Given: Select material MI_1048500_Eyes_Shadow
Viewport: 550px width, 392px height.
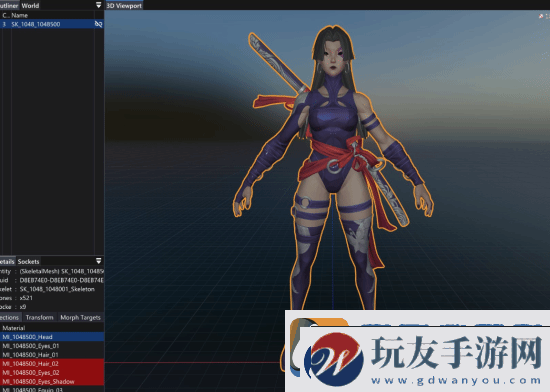Looking at the screenshot, I should pyautogui.click(x=52, y=381).
